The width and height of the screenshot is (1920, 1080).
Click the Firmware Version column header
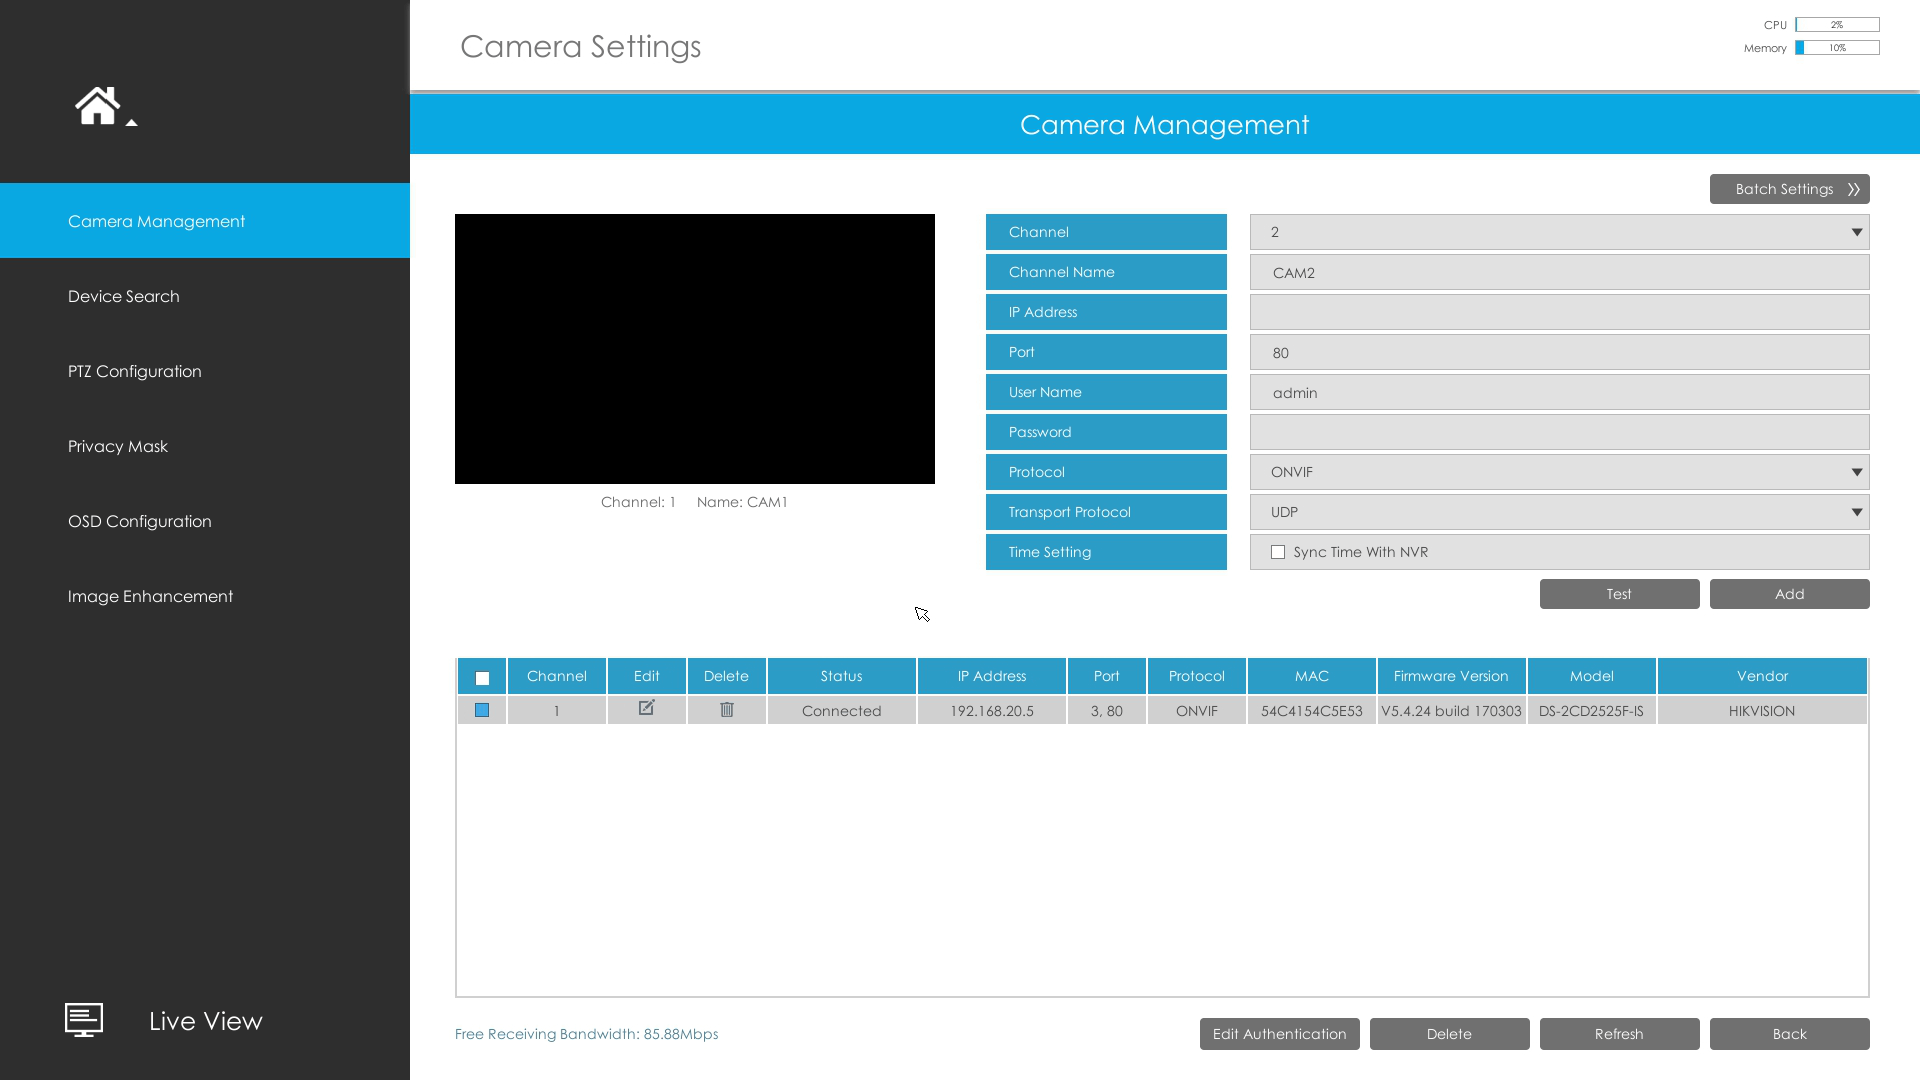pos(1451,676)
